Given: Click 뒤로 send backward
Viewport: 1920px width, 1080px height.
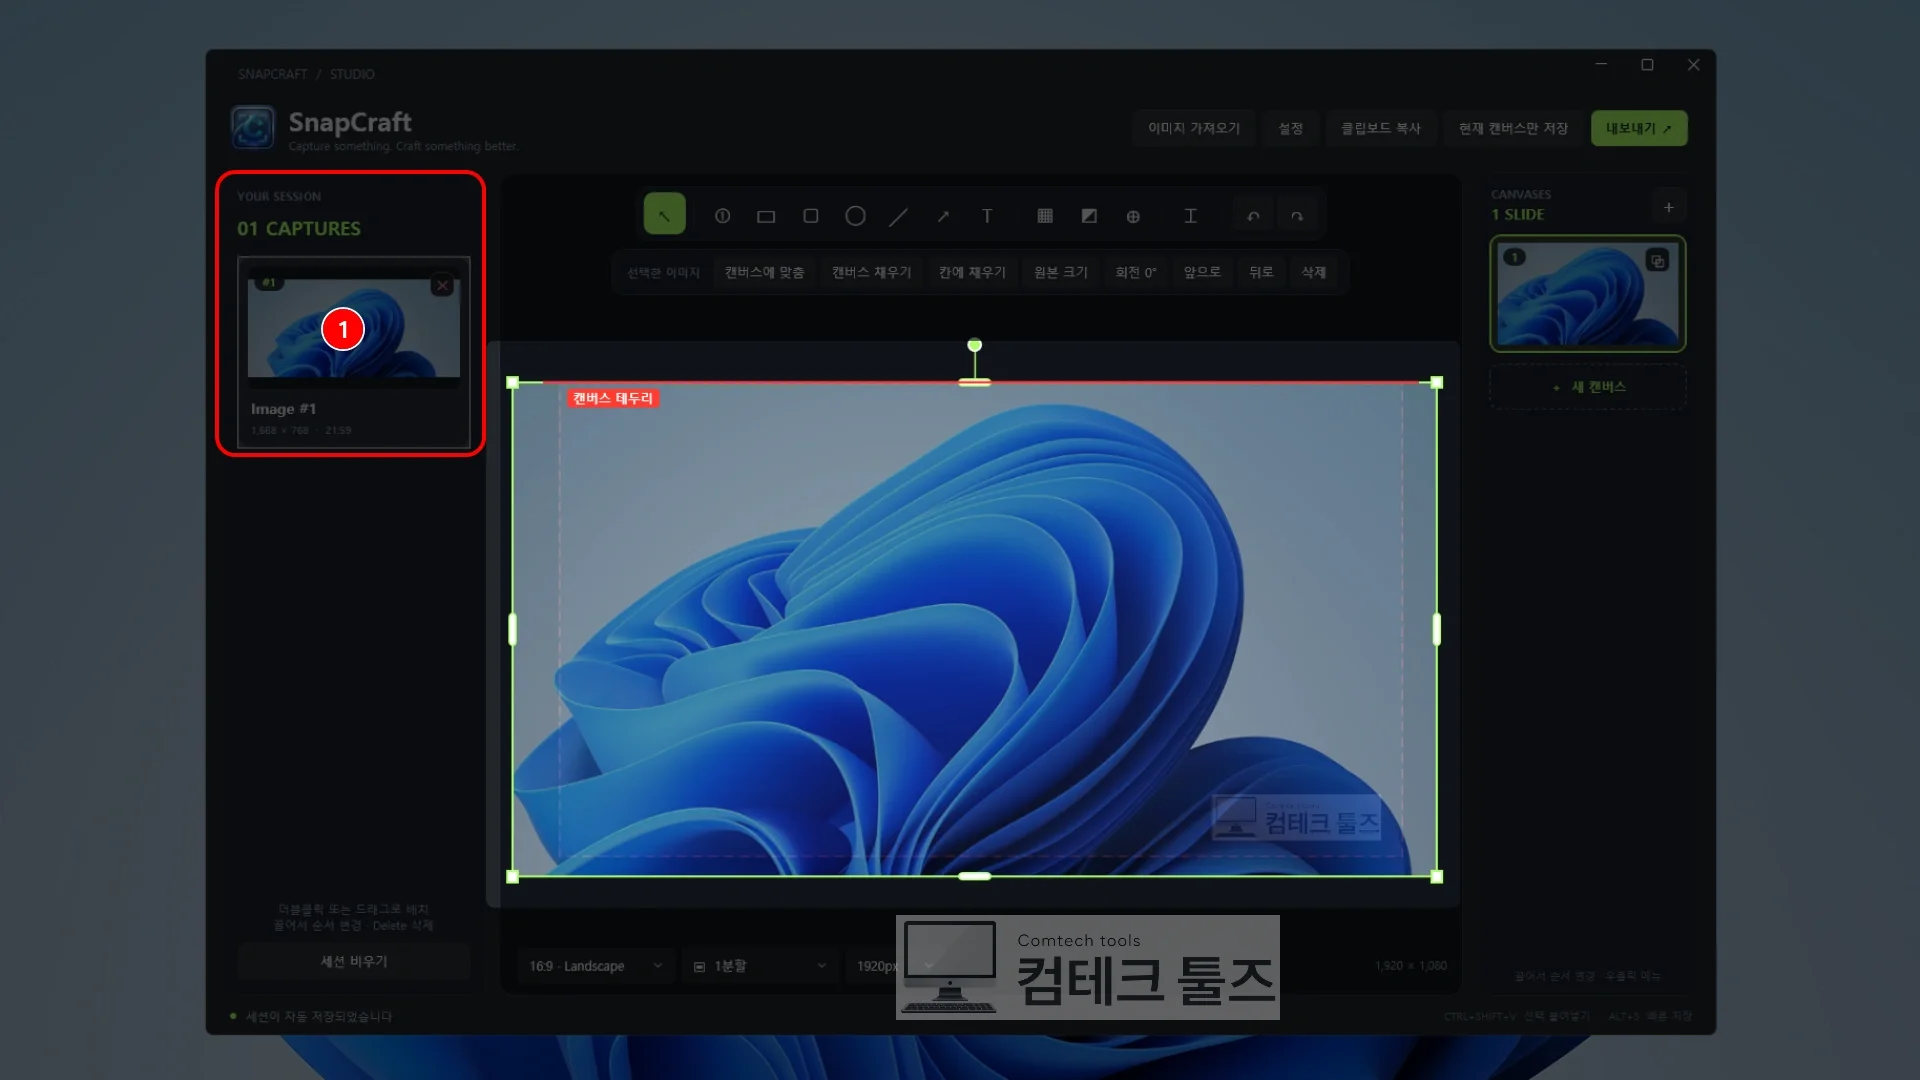Looking at the screenshot, I should (1260, 272).
